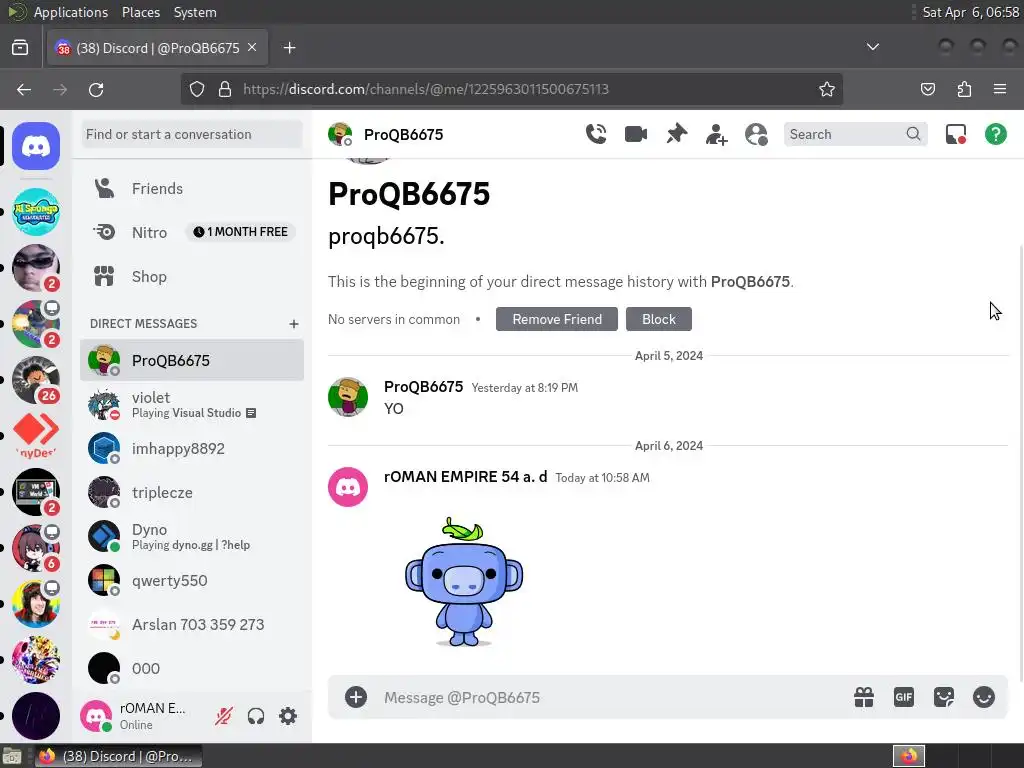Image resolution: width=1024 pixels, height=768 pixels.
Task: Open DM with 000
Action: 192,668
